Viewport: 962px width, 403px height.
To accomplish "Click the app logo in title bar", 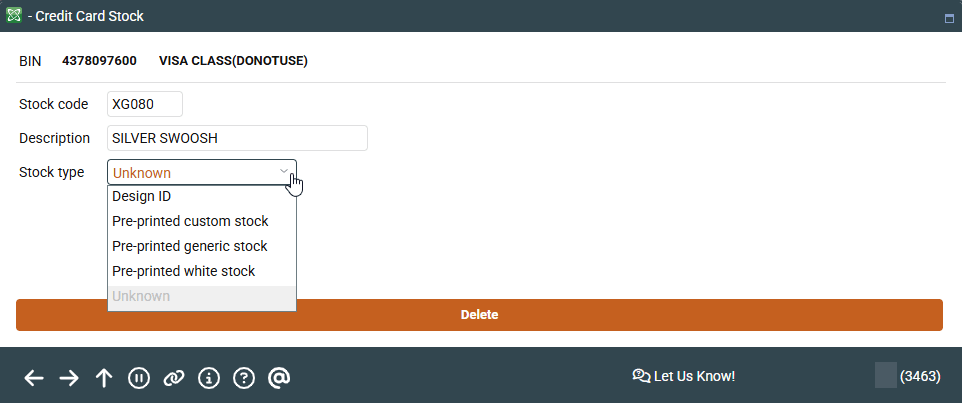I will coord(14,15).
